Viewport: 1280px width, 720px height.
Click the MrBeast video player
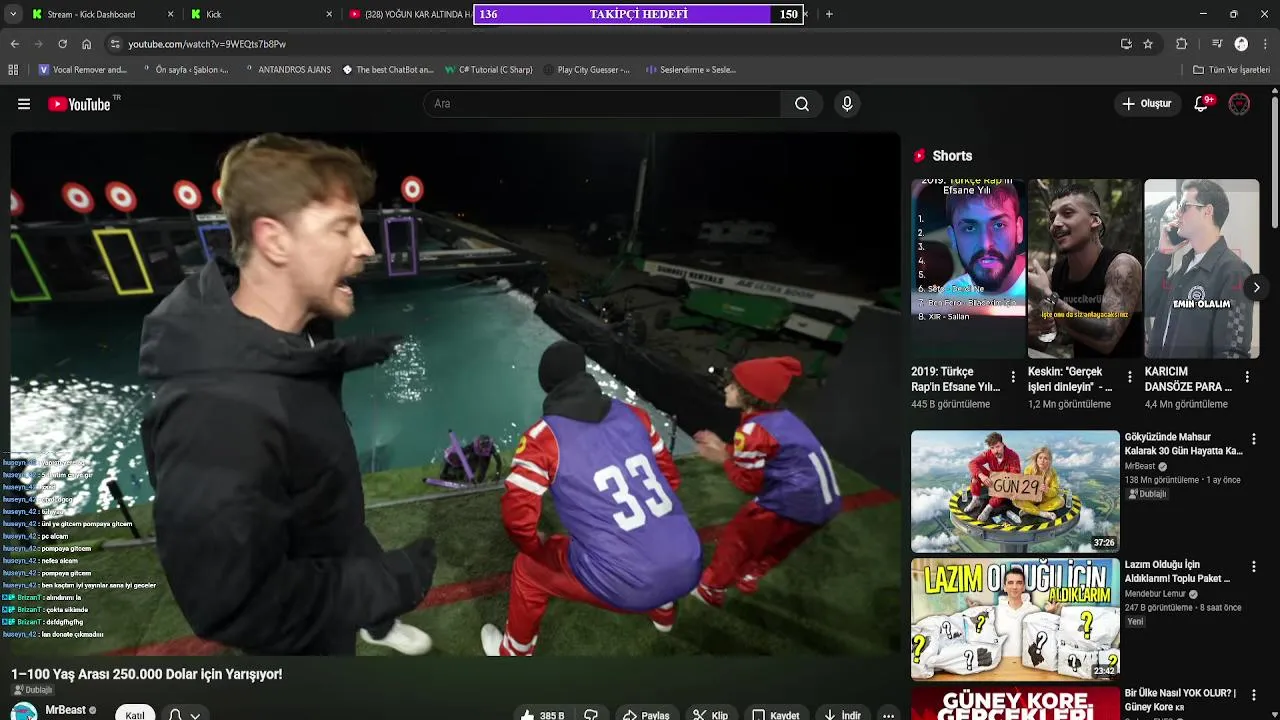click(x=455, y=394)
